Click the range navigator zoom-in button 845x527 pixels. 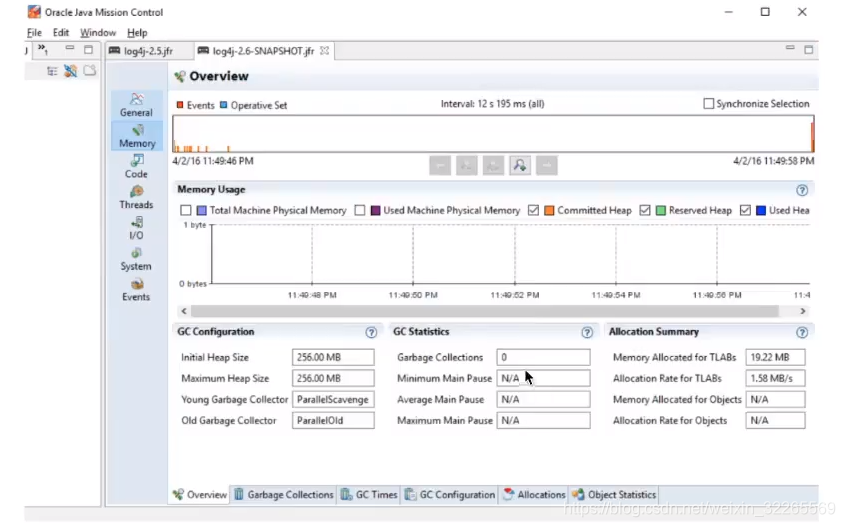pos(467,165)
